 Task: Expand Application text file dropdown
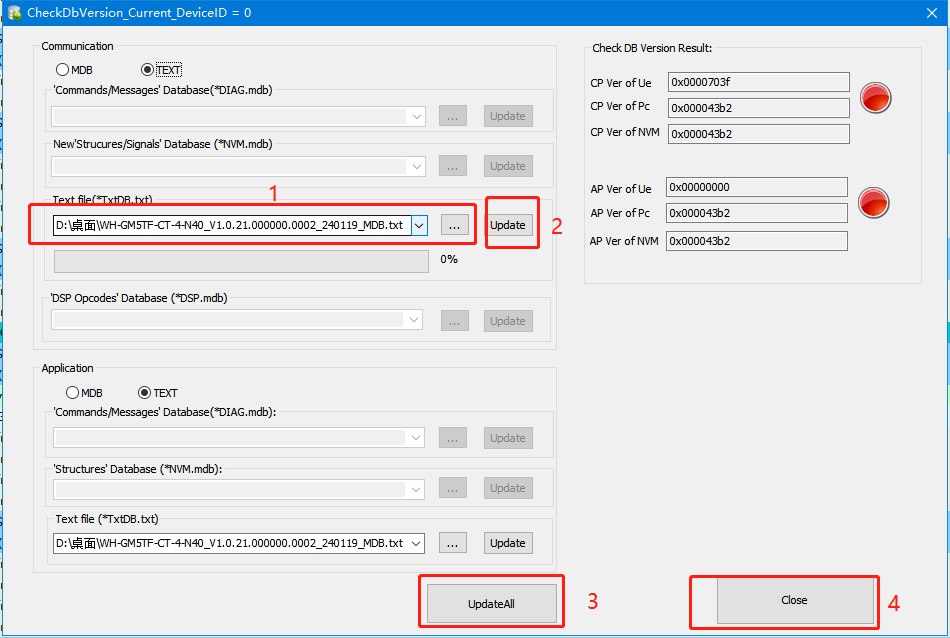416,543
